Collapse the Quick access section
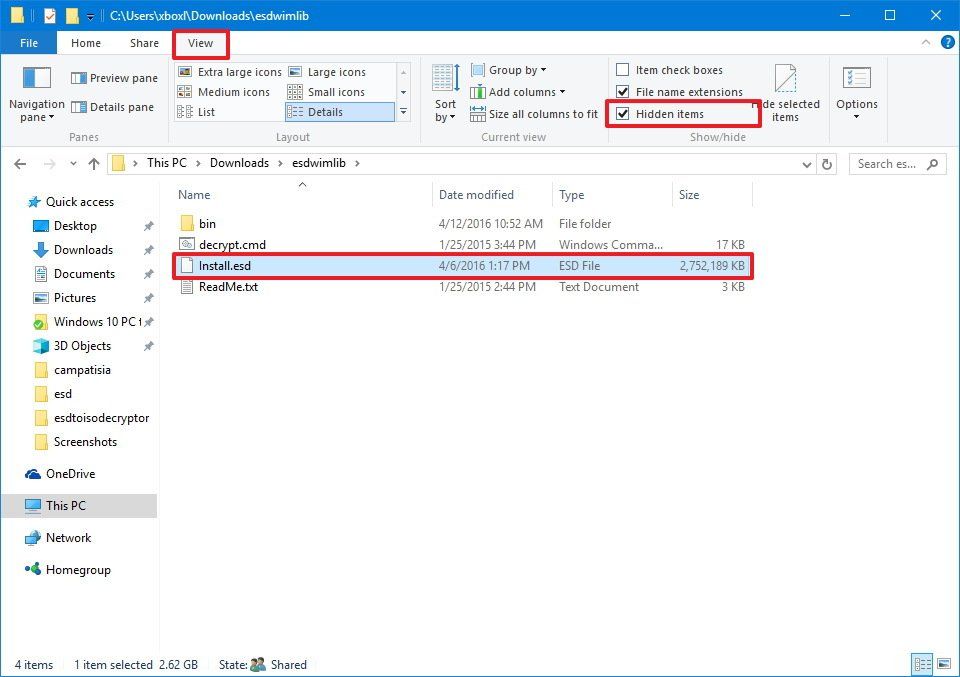 pyautogui.click(x=20, y=201)
